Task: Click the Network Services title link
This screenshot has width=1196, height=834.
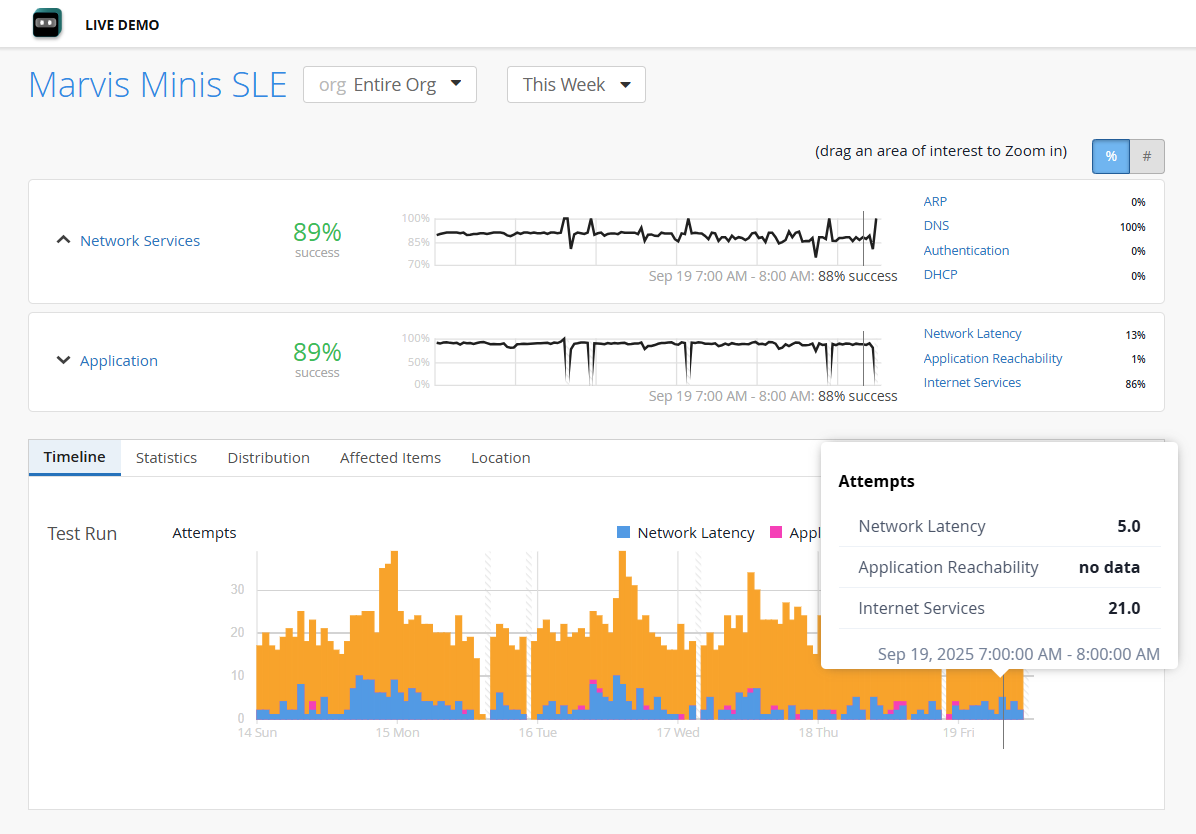Action: (140, 241)
